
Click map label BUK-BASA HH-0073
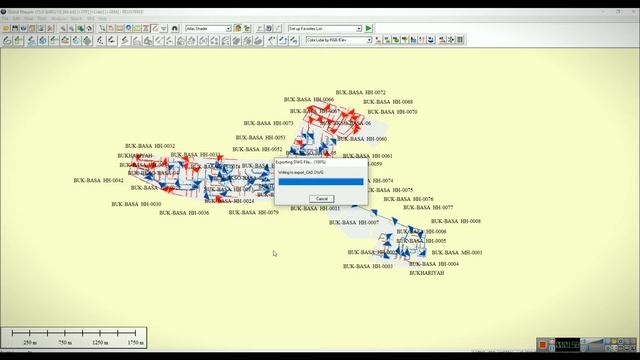(269, 123)
